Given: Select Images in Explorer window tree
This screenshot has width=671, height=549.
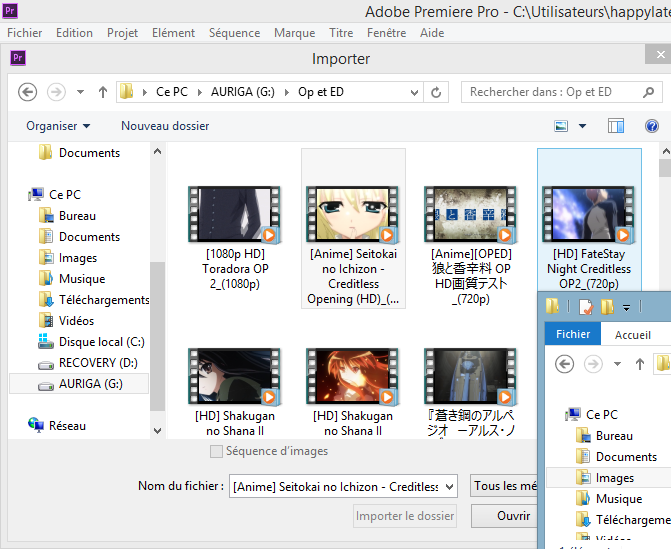Looking at the screenshot, I should tap(615, 478).
